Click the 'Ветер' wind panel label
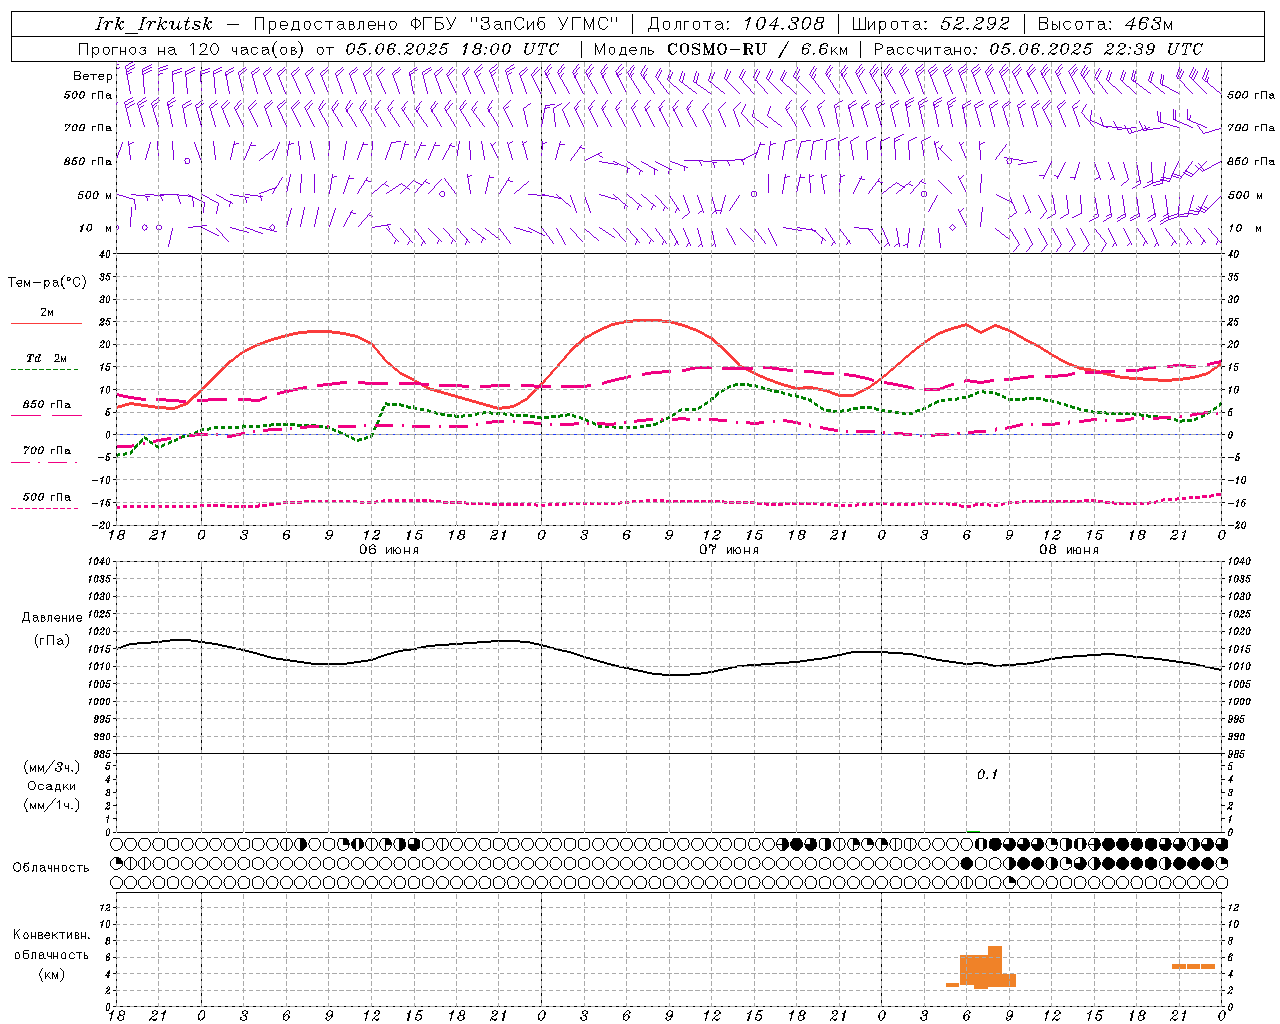 (x=92, y=76)
